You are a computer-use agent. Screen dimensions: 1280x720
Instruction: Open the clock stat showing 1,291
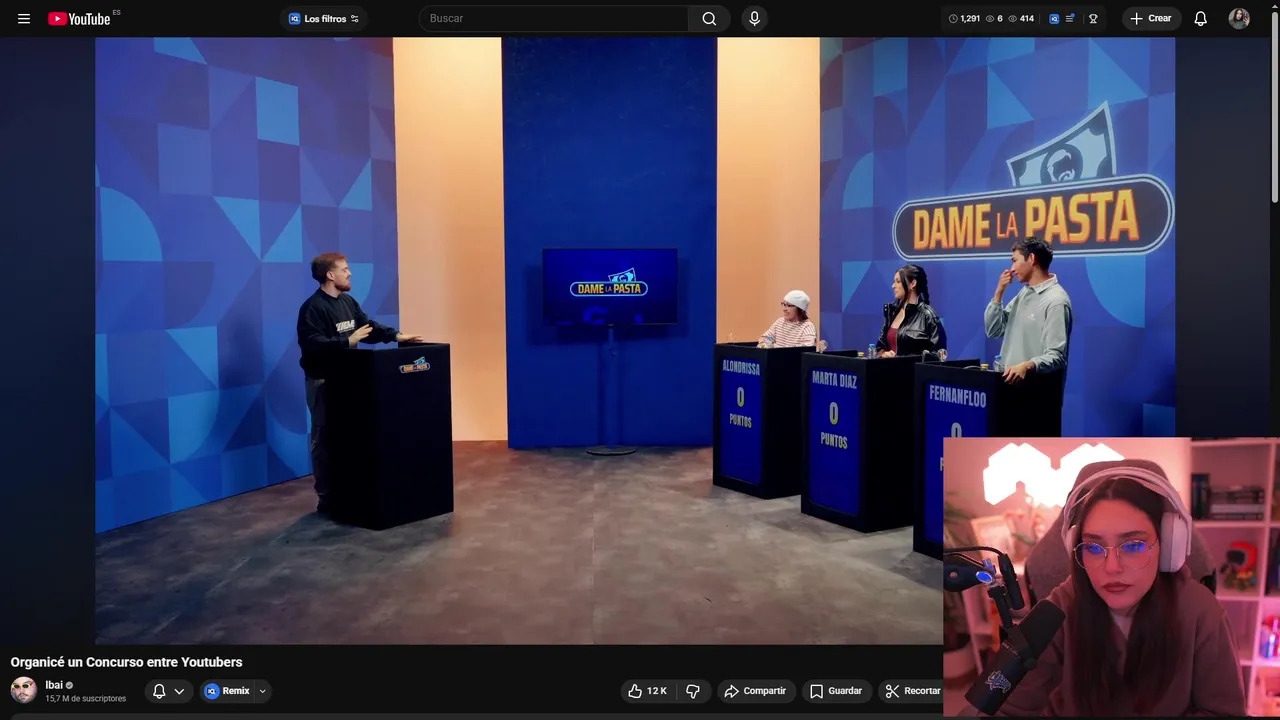pos(964,18)
